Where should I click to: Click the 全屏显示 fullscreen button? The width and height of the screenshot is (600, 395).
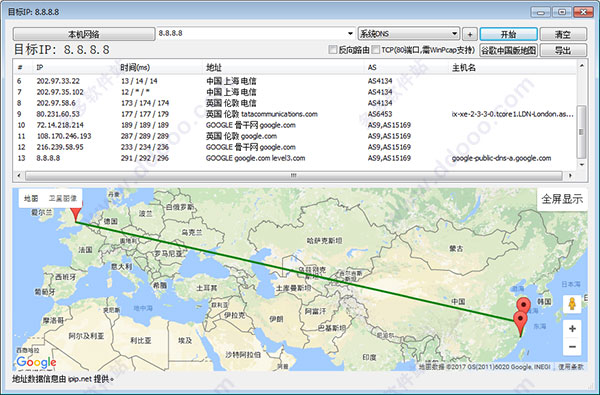click(x=562, y=199)
